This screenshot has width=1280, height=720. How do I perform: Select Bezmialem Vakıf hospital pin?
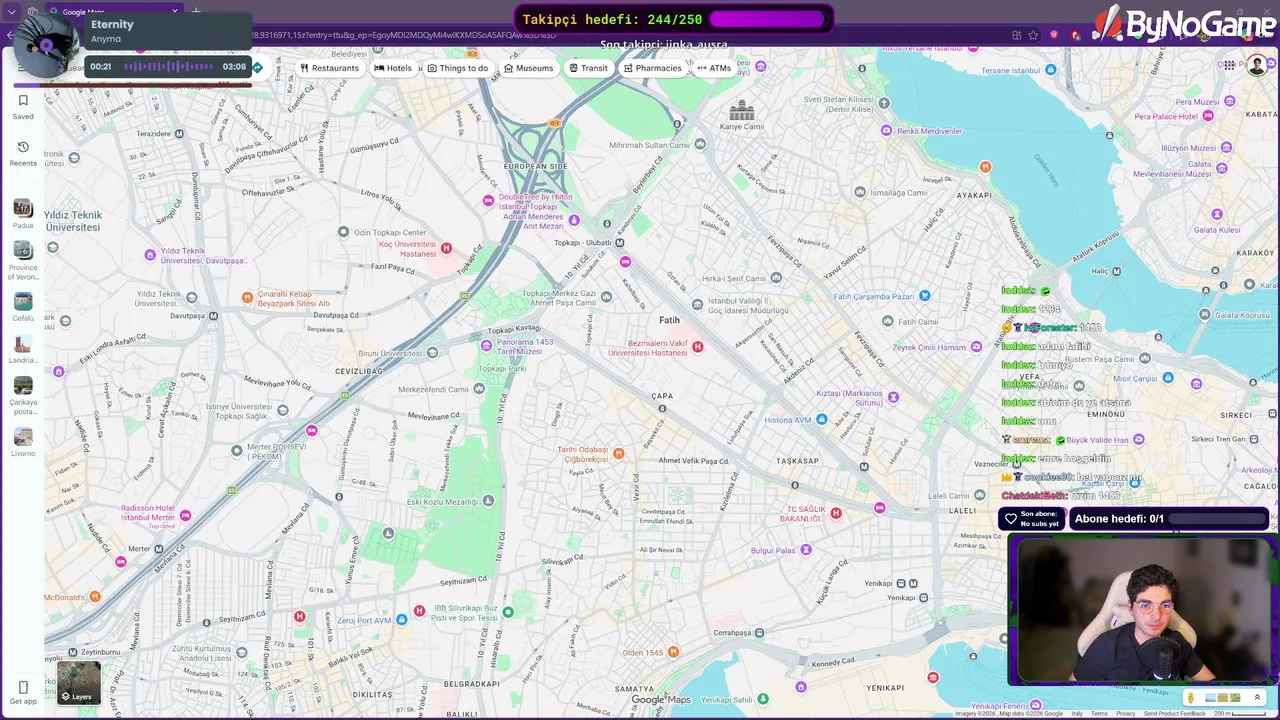[697, 347]
